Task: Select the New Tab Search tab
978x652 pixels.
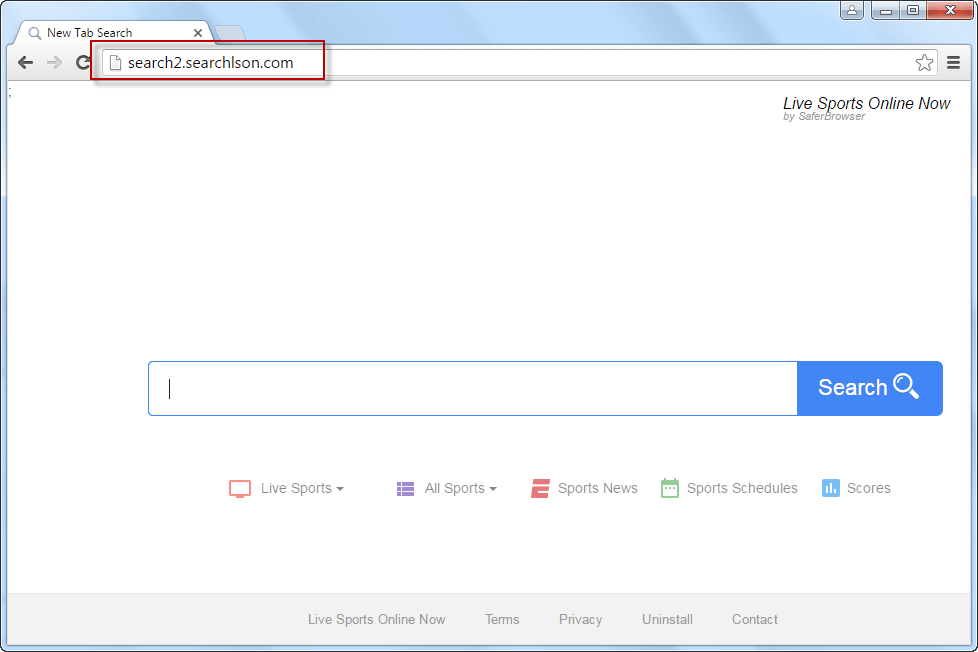Action: [x=112, y=32]
